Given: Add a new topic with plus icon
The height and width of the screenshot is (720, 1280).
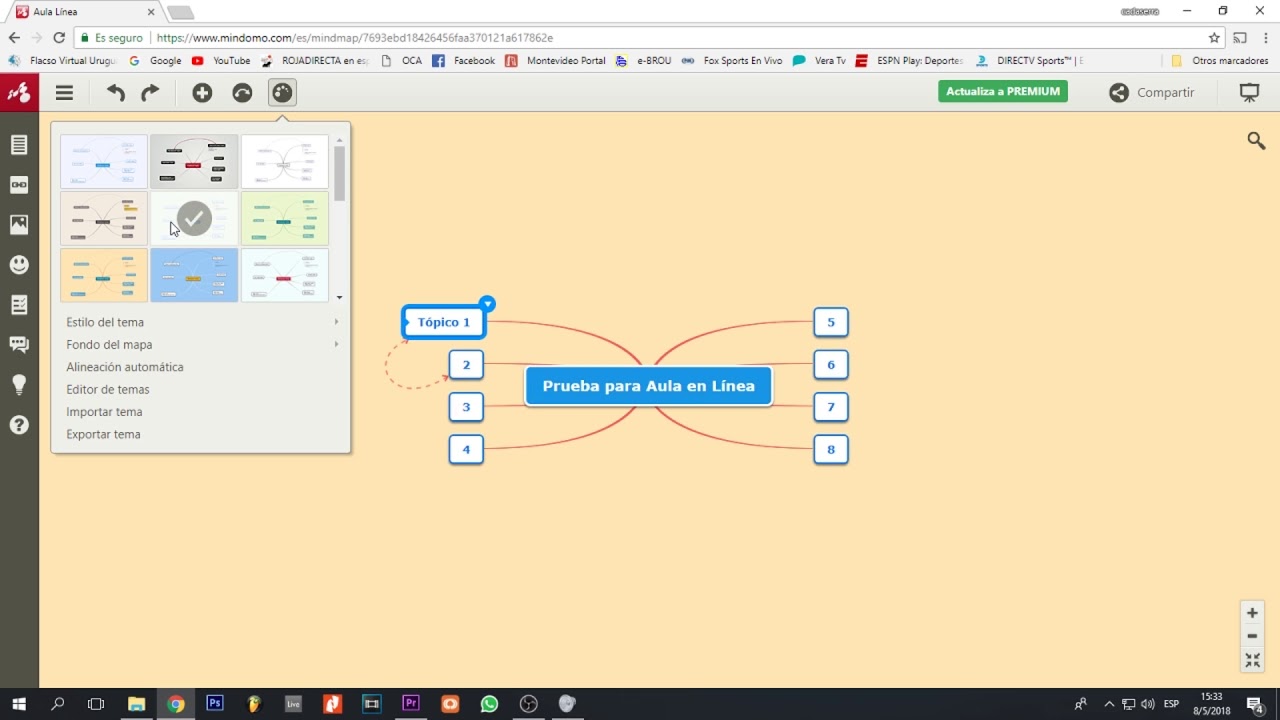Looking at the screenshot, I should (202, 93).
